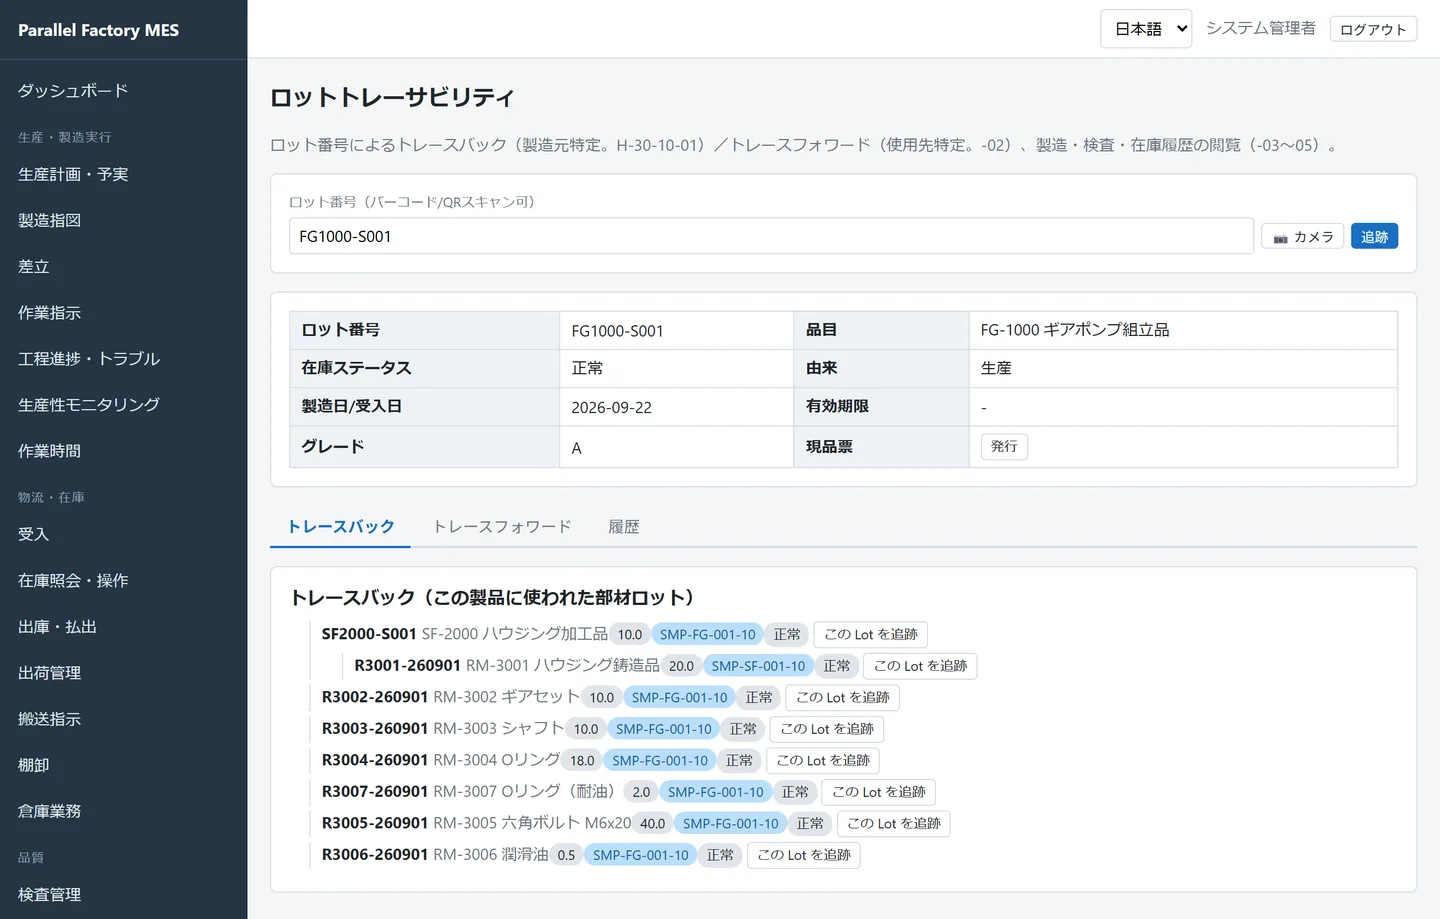Screen dimensions: 1440x919
Task: Switch to the トレースフォワード tab
Action: click(x=502, y=527)
